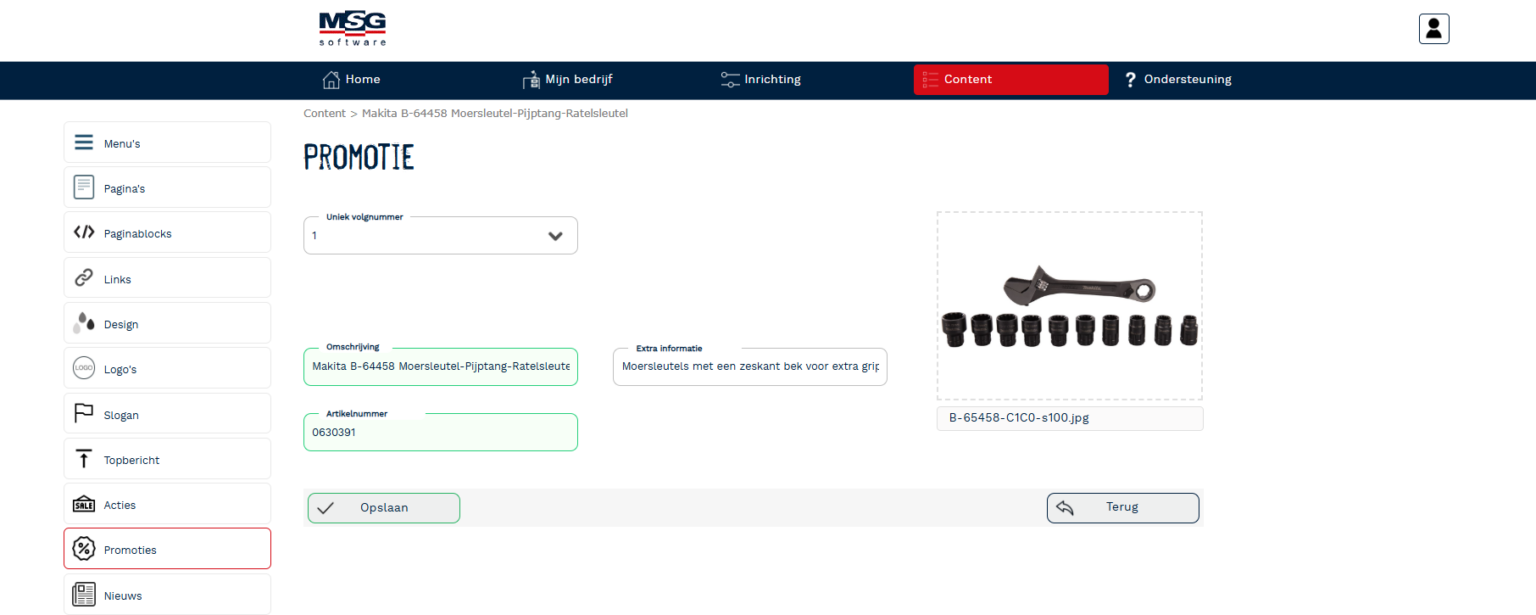Save with the Opslaan button
This screenshot has height=615, width=1536.
[384, 508]
